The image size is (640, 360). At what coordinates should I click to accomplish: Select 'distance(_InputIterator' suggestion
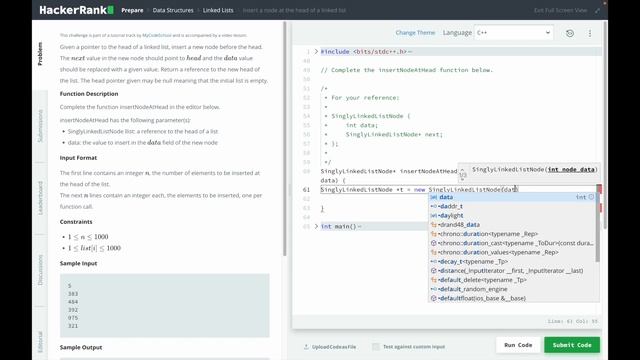[512, 271]
